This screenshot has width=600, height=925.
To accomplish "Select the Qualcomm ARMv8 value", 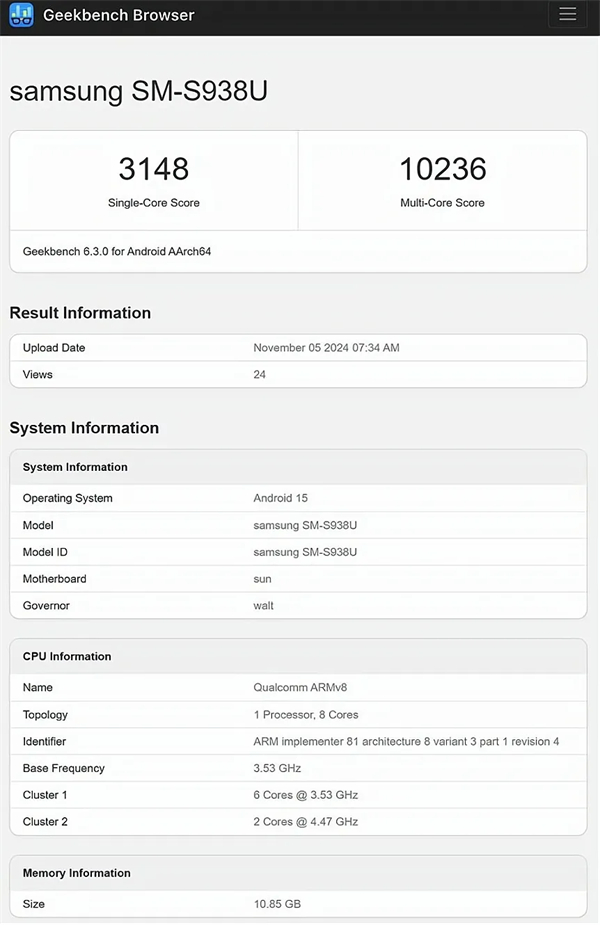I will (300, 688).
